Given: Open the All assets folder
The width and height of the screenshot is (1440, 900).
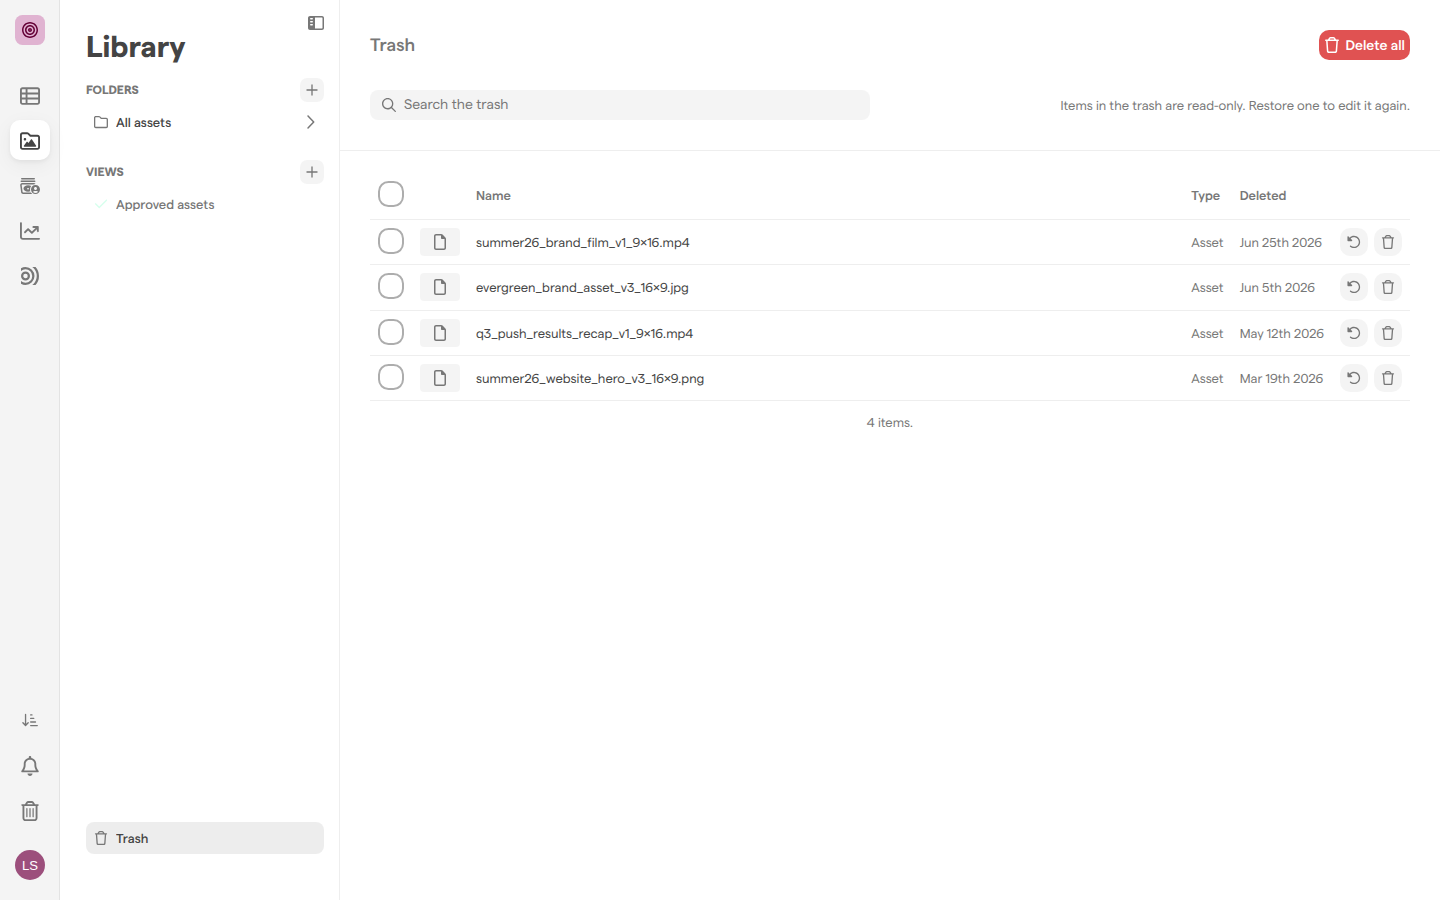Looking at the screenshot, I should pyautogui.click(x=143, y=123).
